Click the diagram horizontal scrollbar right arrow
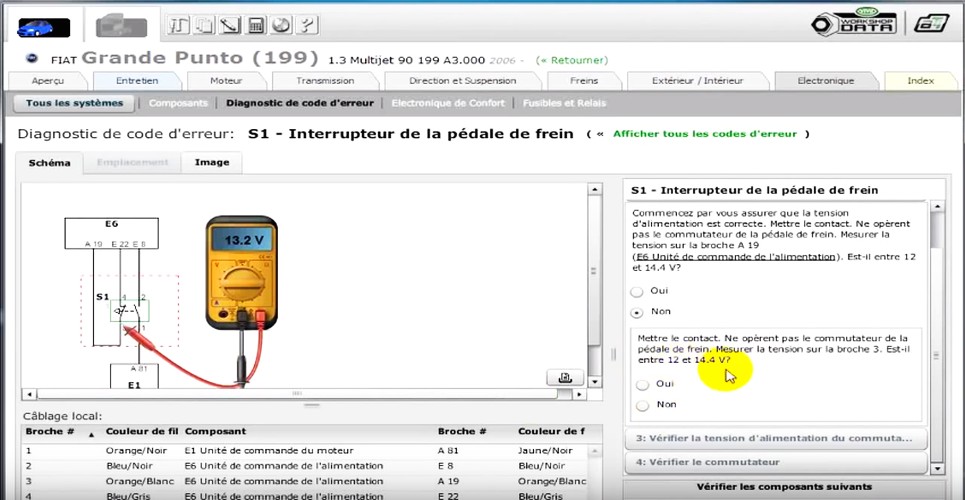Viewport: 965px width, 500px height. [577, 393]
